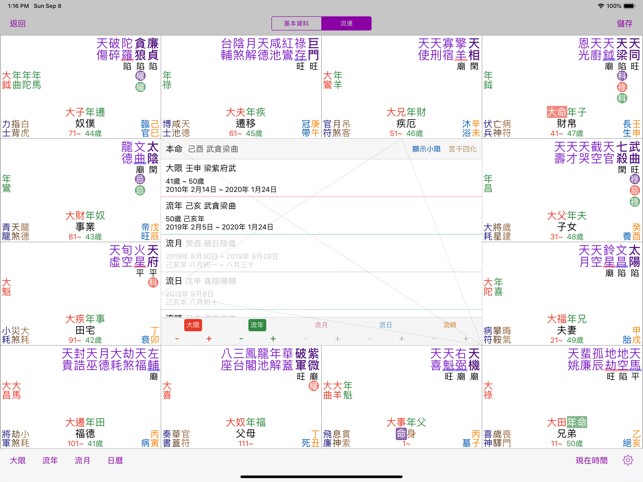Click the grey minus under 流月
Viewport: 643px width, 482px height.
click(x=305, y=338)
